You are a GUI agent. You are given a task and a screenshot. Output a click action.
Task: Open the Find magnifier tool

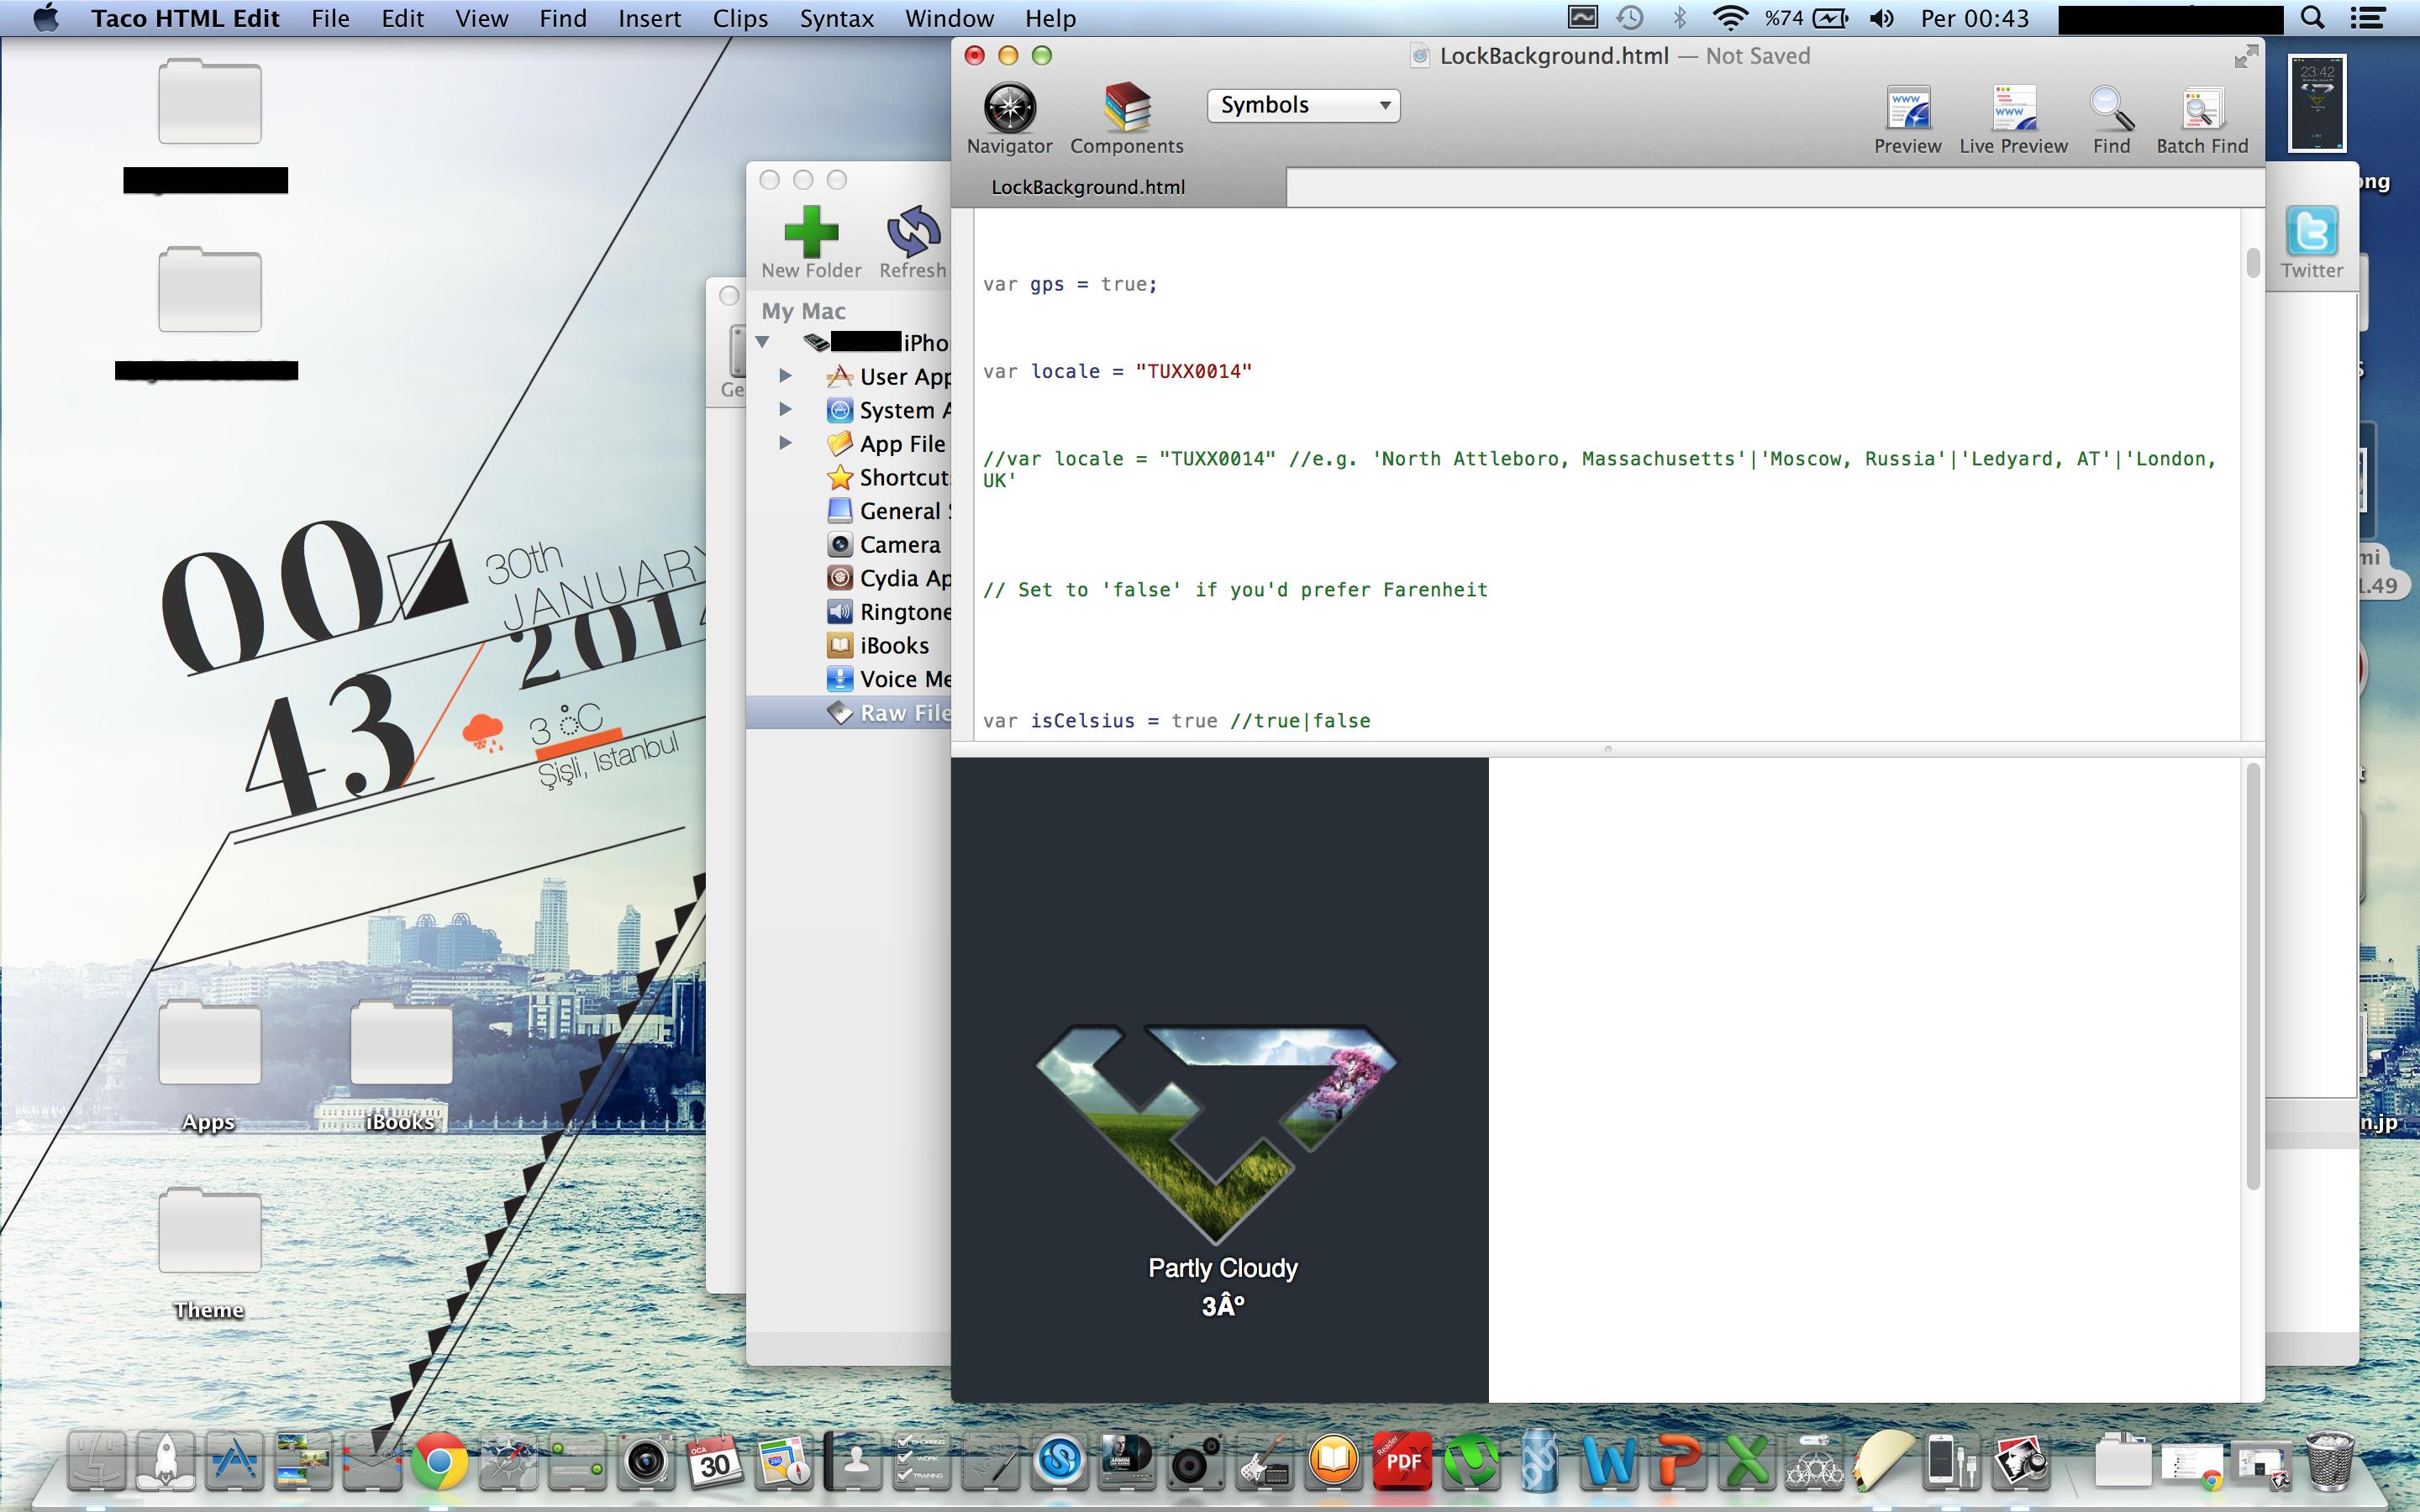pyautogui.click(x=2111, y=118)
